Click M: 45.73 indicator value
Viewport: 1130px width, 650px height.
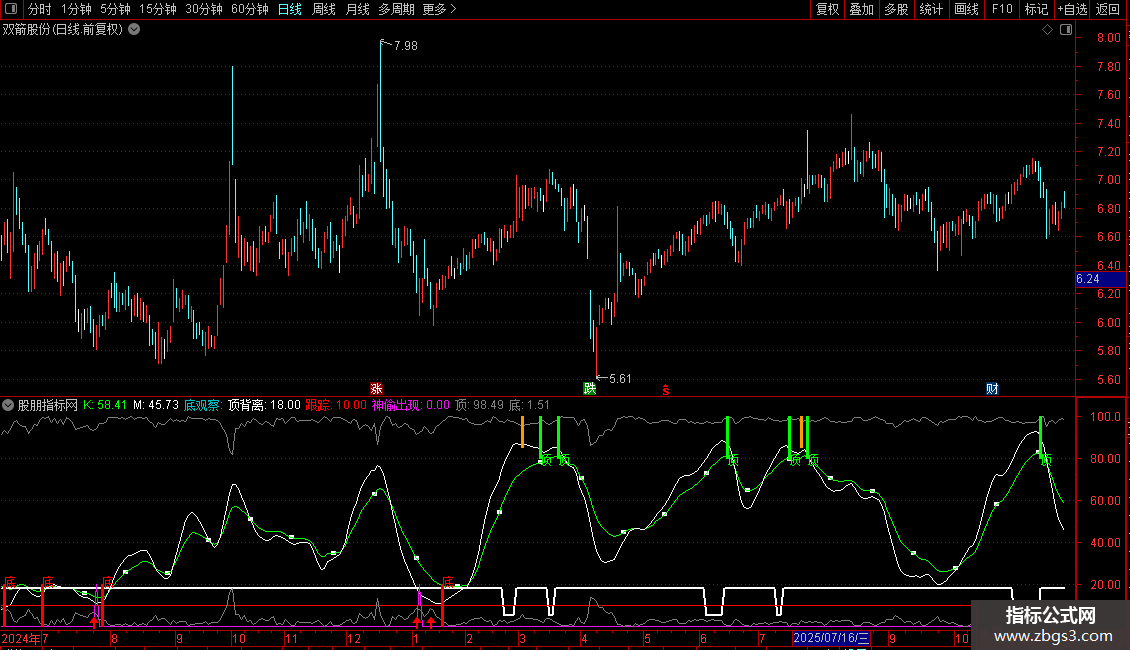156,405
